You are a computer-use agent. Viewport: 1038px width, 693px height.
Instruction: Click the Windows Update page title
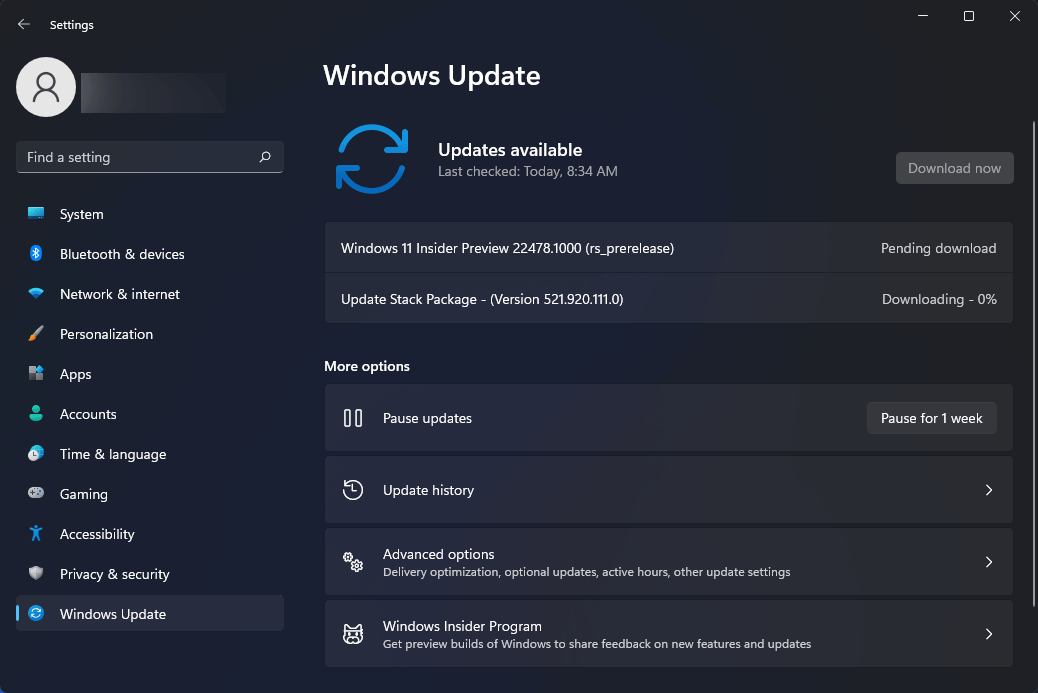432,75
